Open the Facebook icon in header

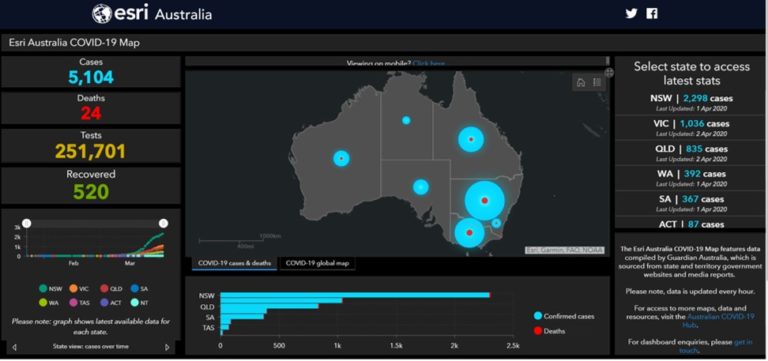[x=652, y=14]
